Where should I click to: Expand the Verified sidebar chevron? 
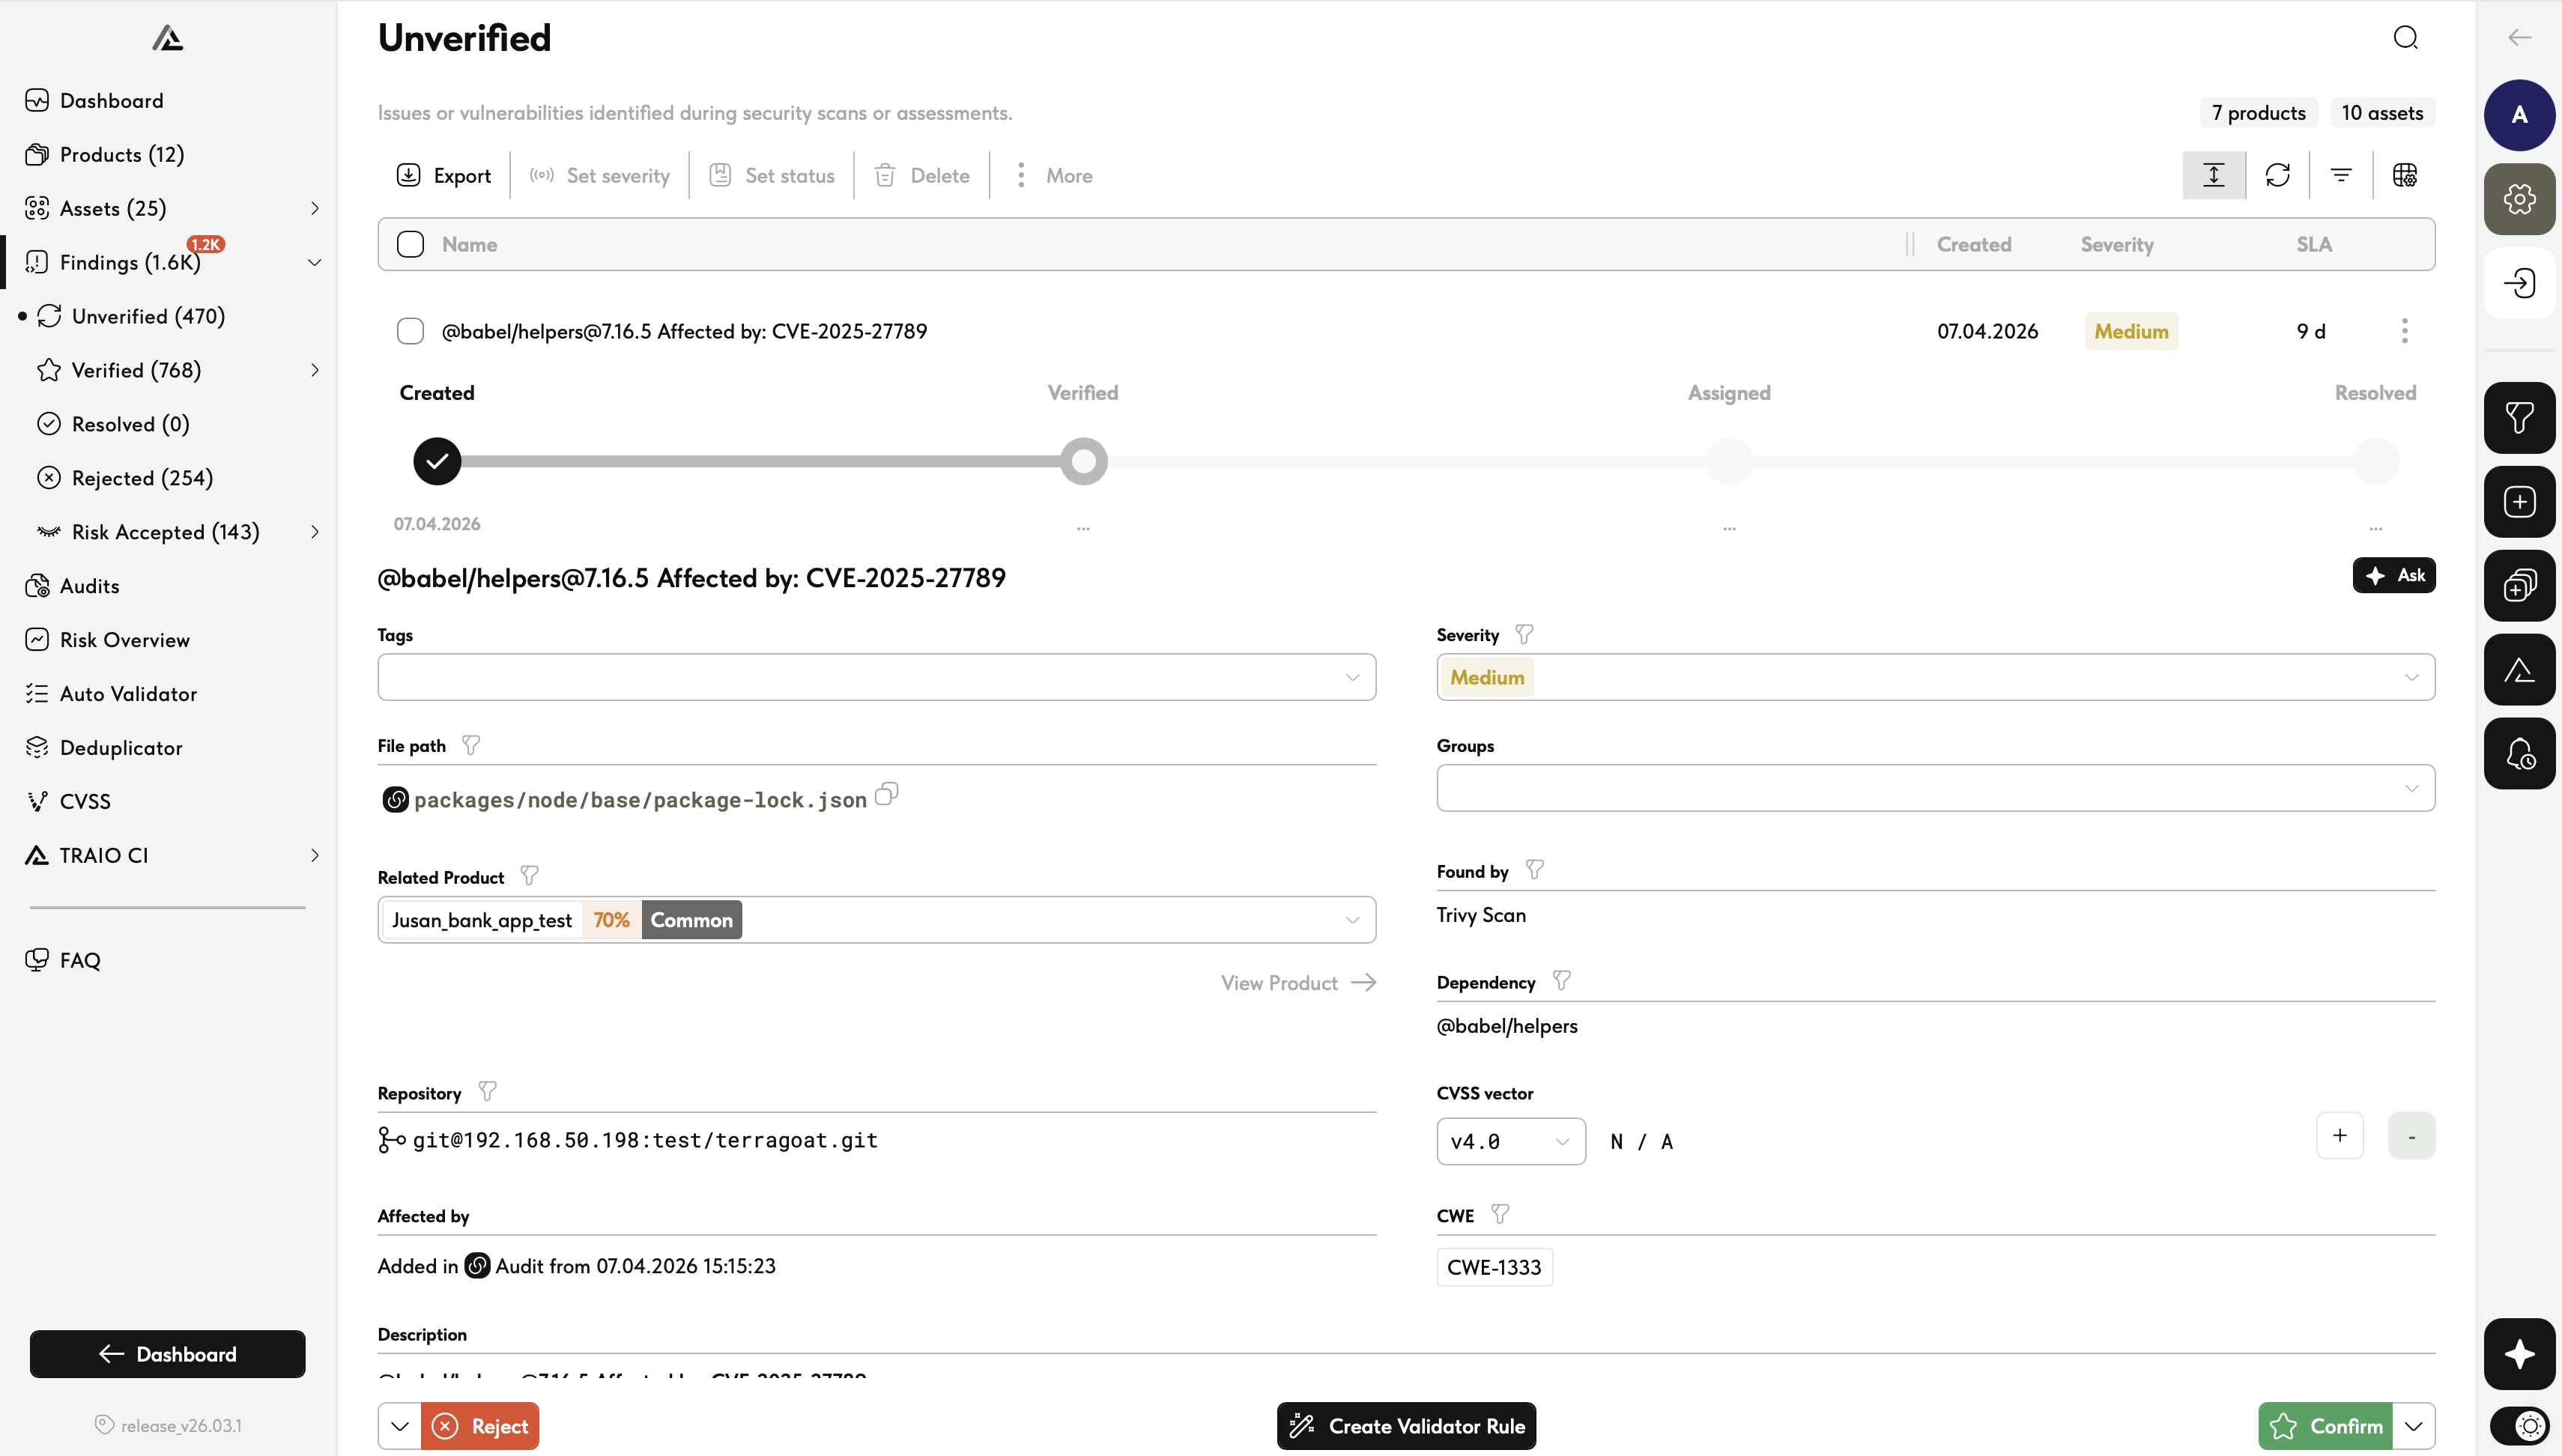click(x=315, y=370)
